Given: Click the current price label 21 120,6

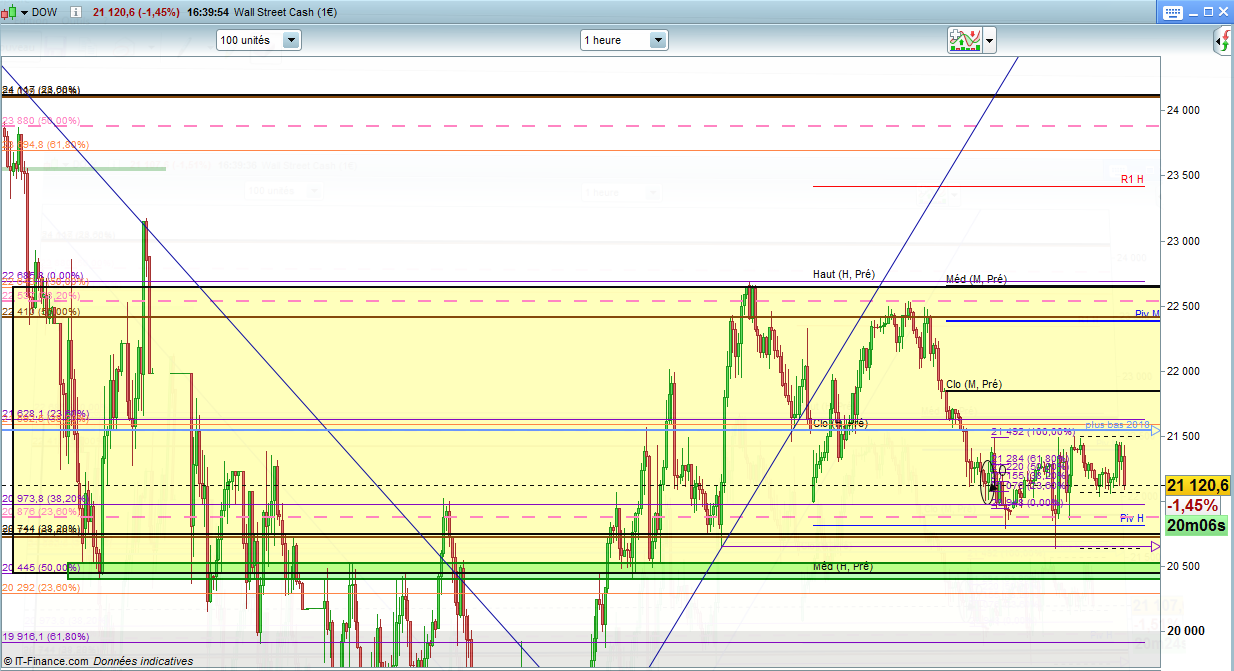Looking at the screenshot, I should 1196,485.
